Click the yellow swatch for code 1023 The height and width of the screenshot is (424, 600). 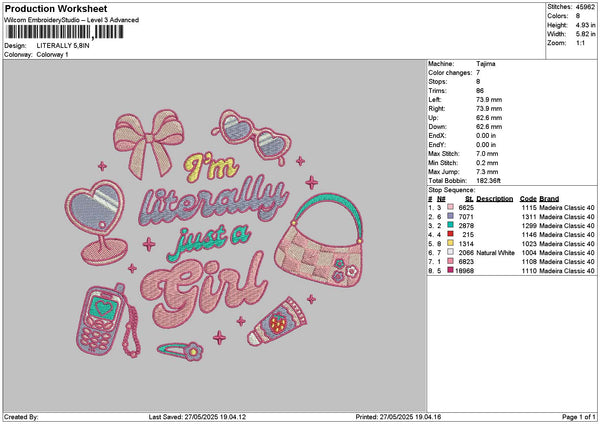pos(450,243)
